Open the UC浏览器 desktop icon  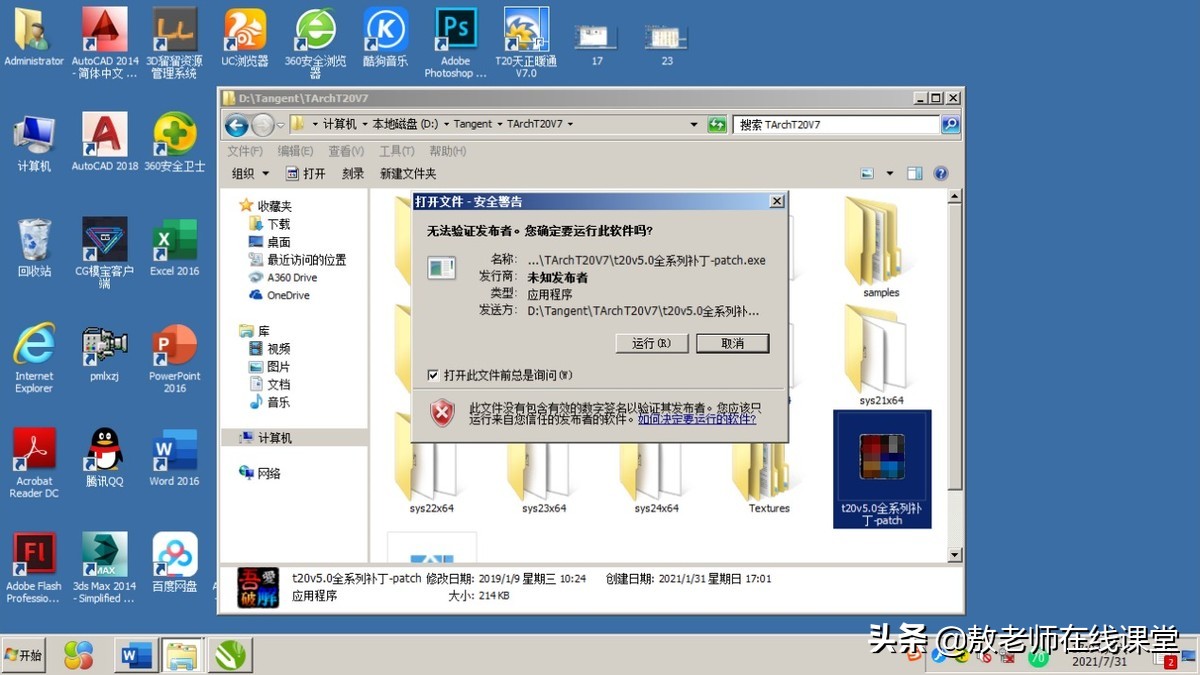(x=243, y=30)
